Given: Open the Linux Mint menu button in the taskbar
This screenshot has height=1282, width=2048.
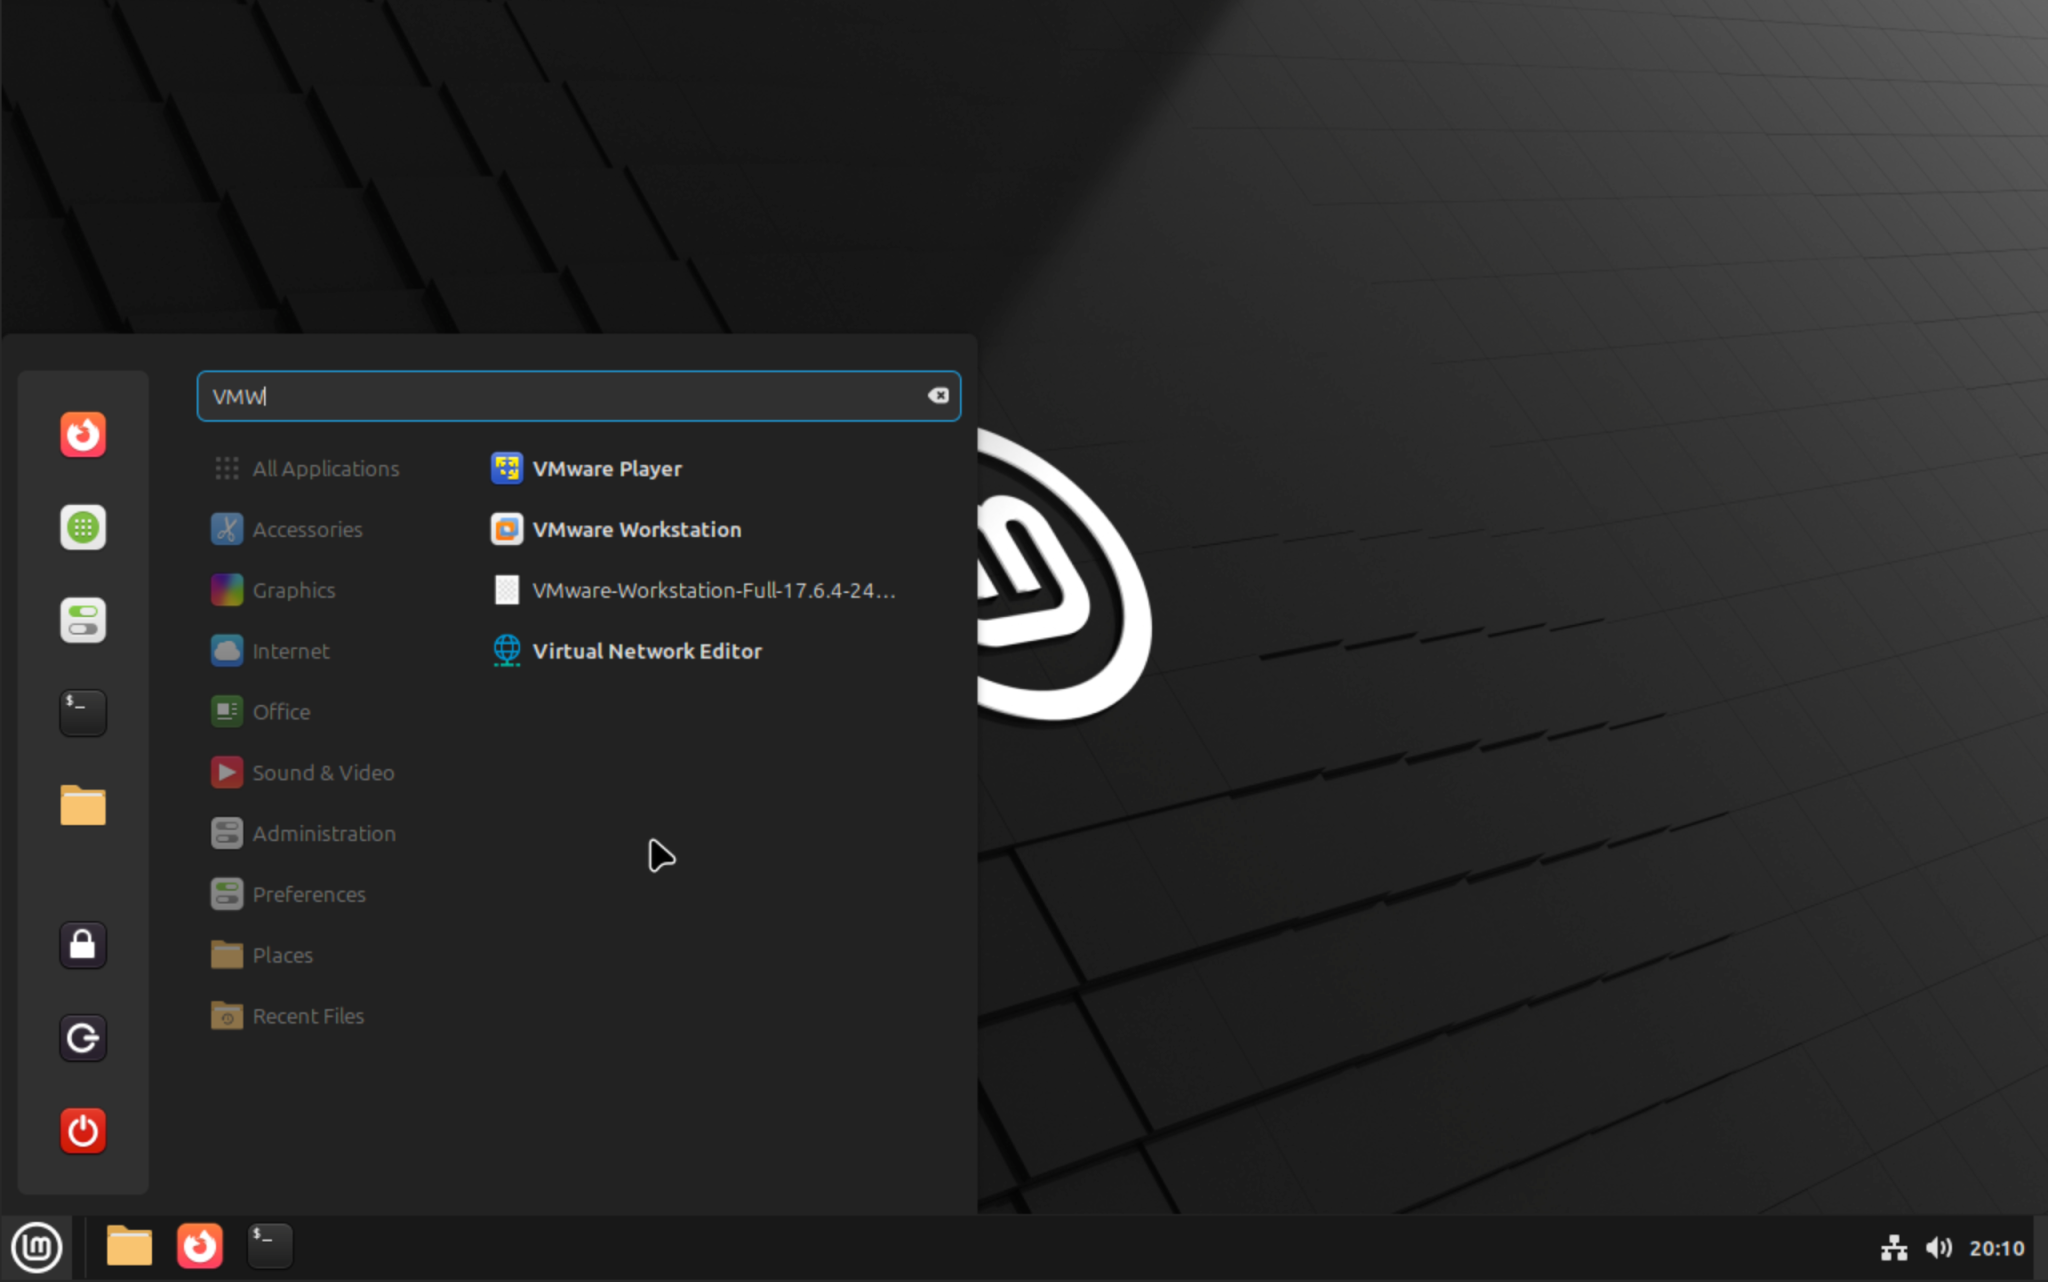Looking at the screenshot, I should coord(36,1247).
